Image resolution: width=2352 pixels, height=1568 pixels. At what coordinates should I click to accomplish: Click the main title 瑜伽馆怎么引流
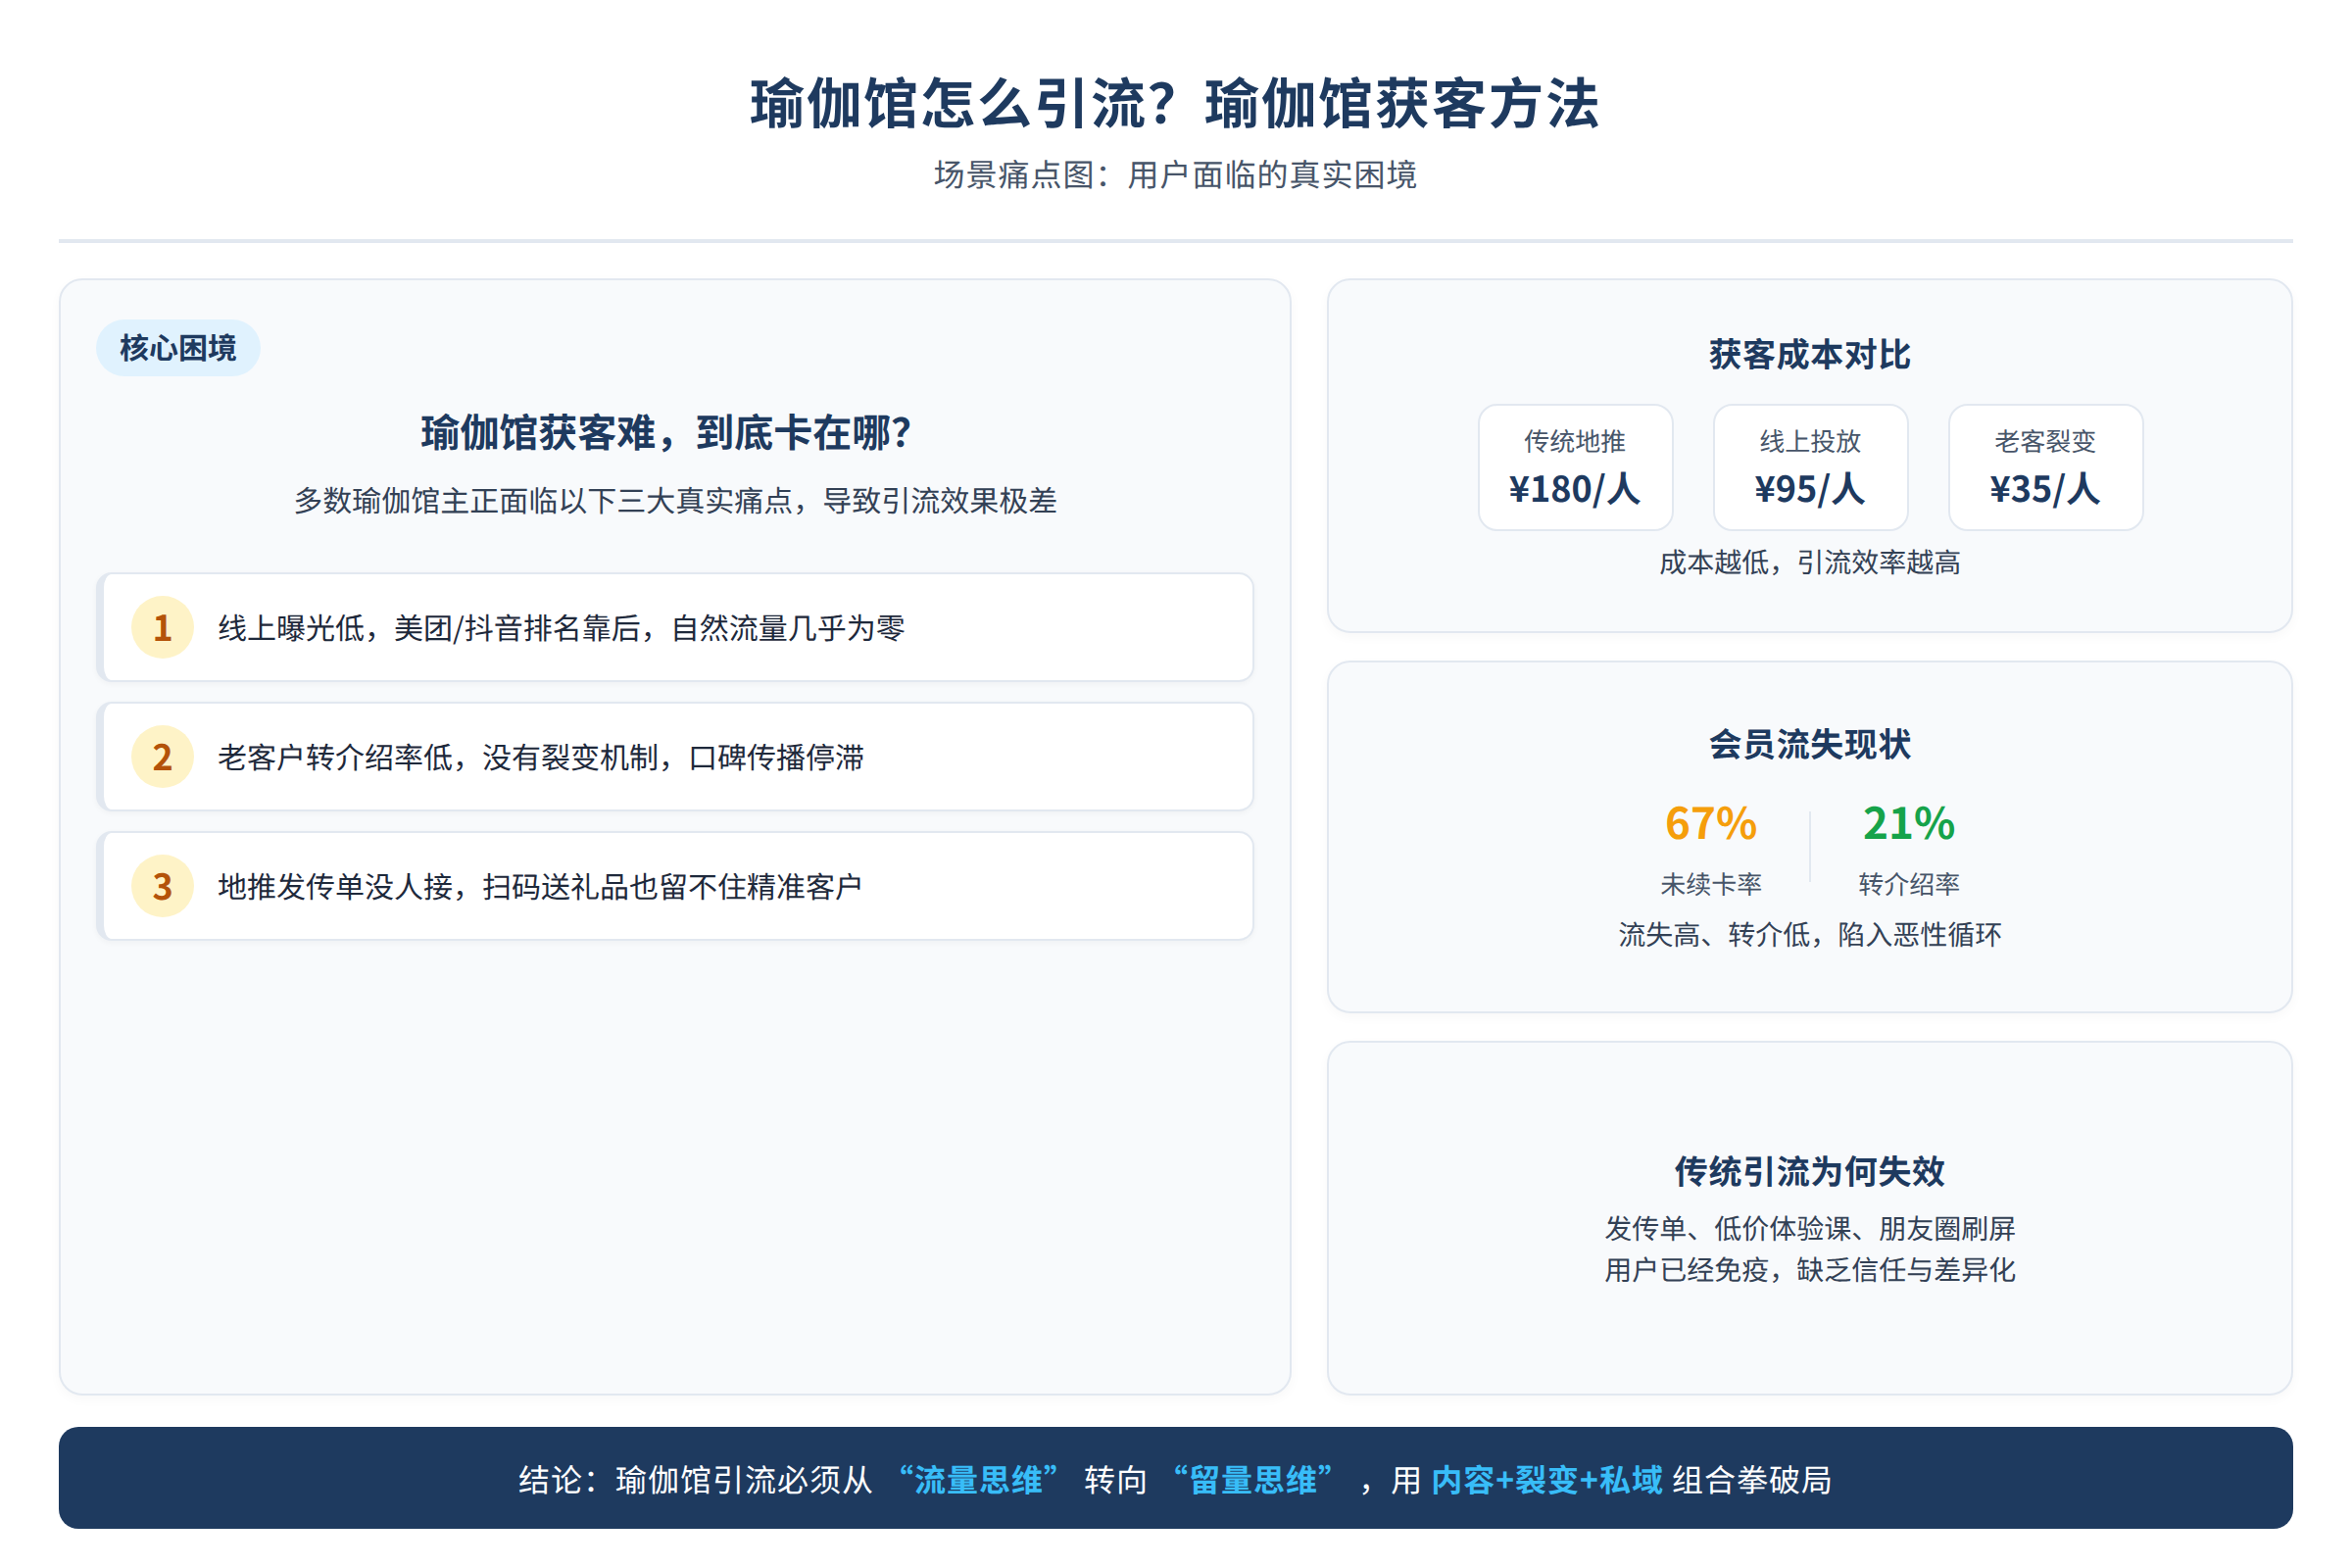pyautogui.click(x=1176, y=103)
